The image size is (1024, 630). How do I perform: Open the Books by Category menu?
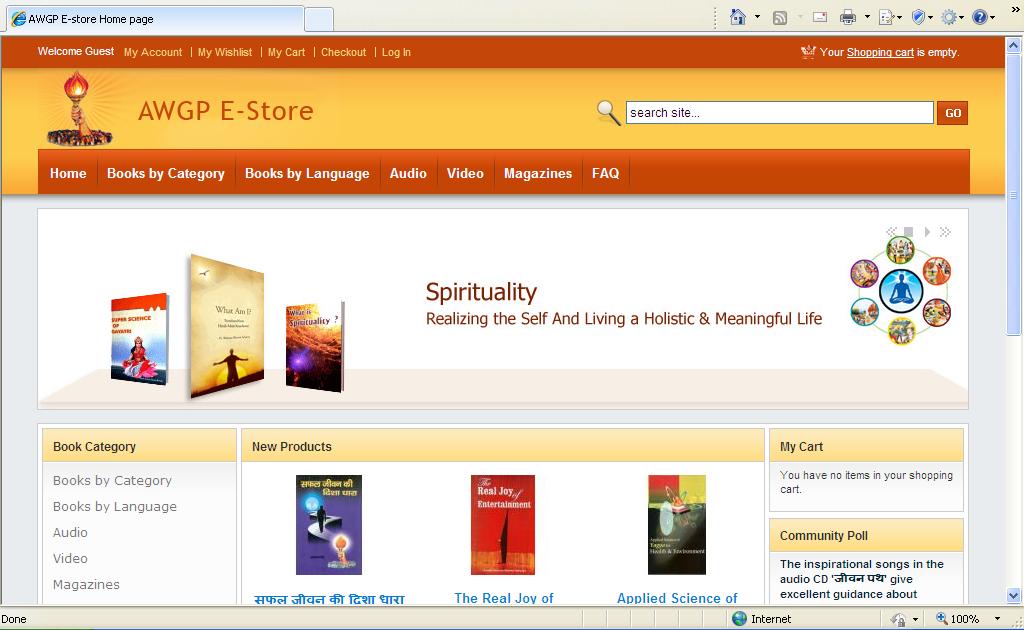pyautogui.click(x=165, y=173)
